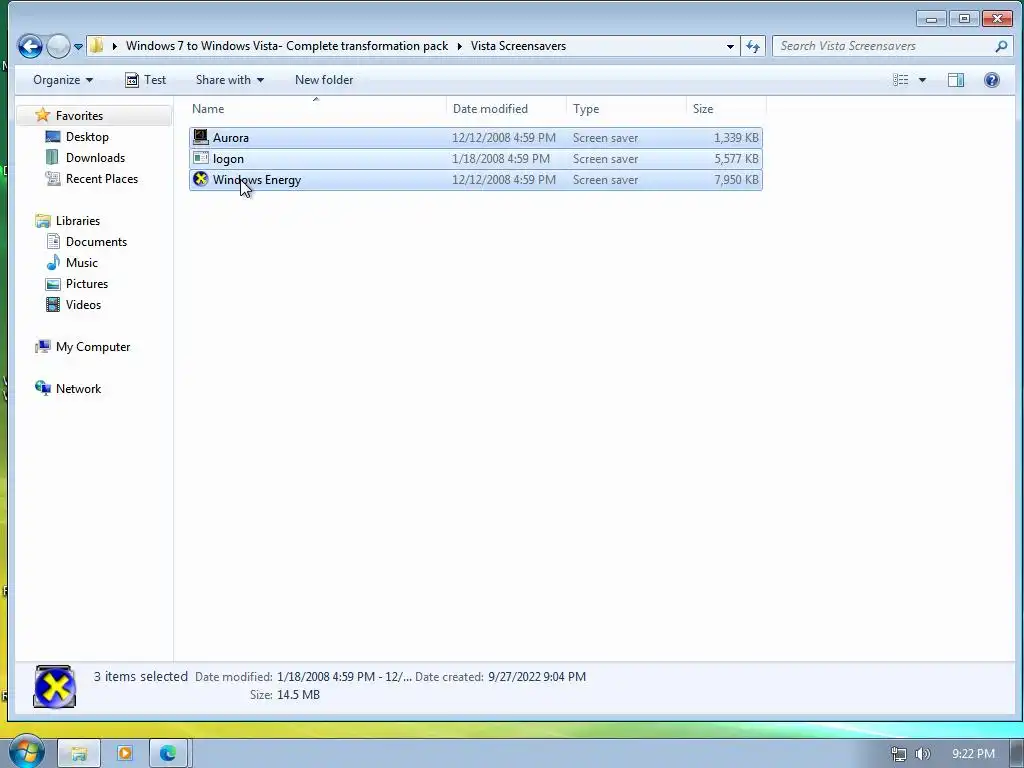The width and height of the screenshot is (1024, 768).
Task: Click the Windows Energy yellow X icon
Action: click(x=200, y=179)
